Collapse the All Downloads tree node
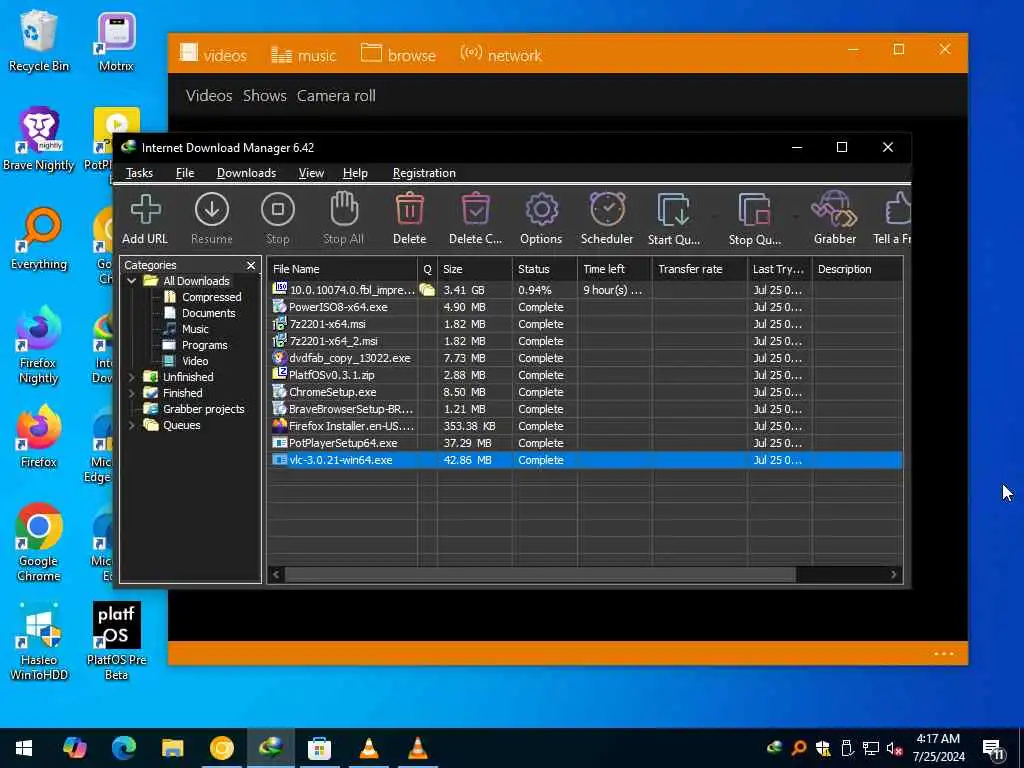 pos(132,281)
